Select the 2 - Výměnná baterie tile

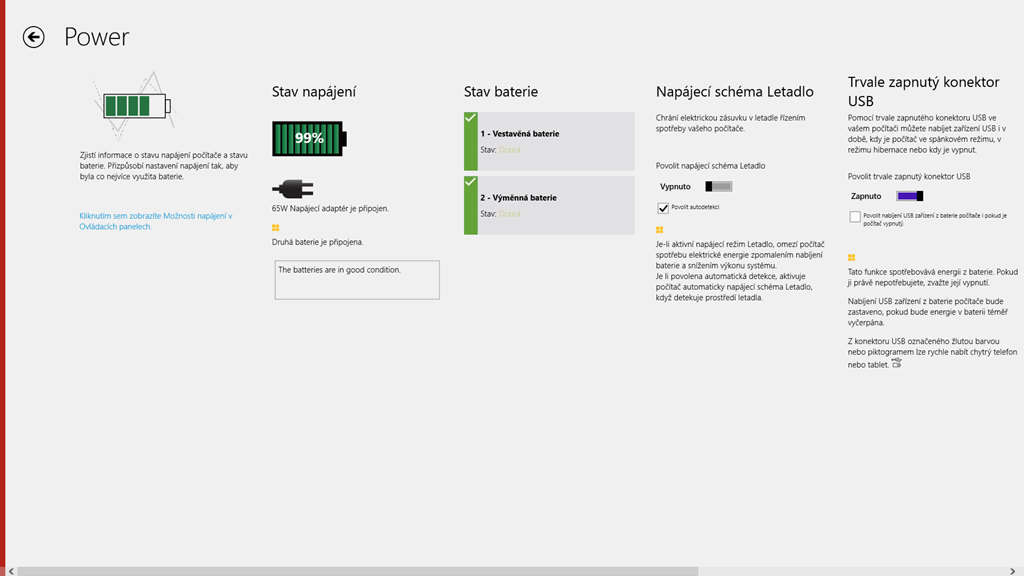coord(555,205)
